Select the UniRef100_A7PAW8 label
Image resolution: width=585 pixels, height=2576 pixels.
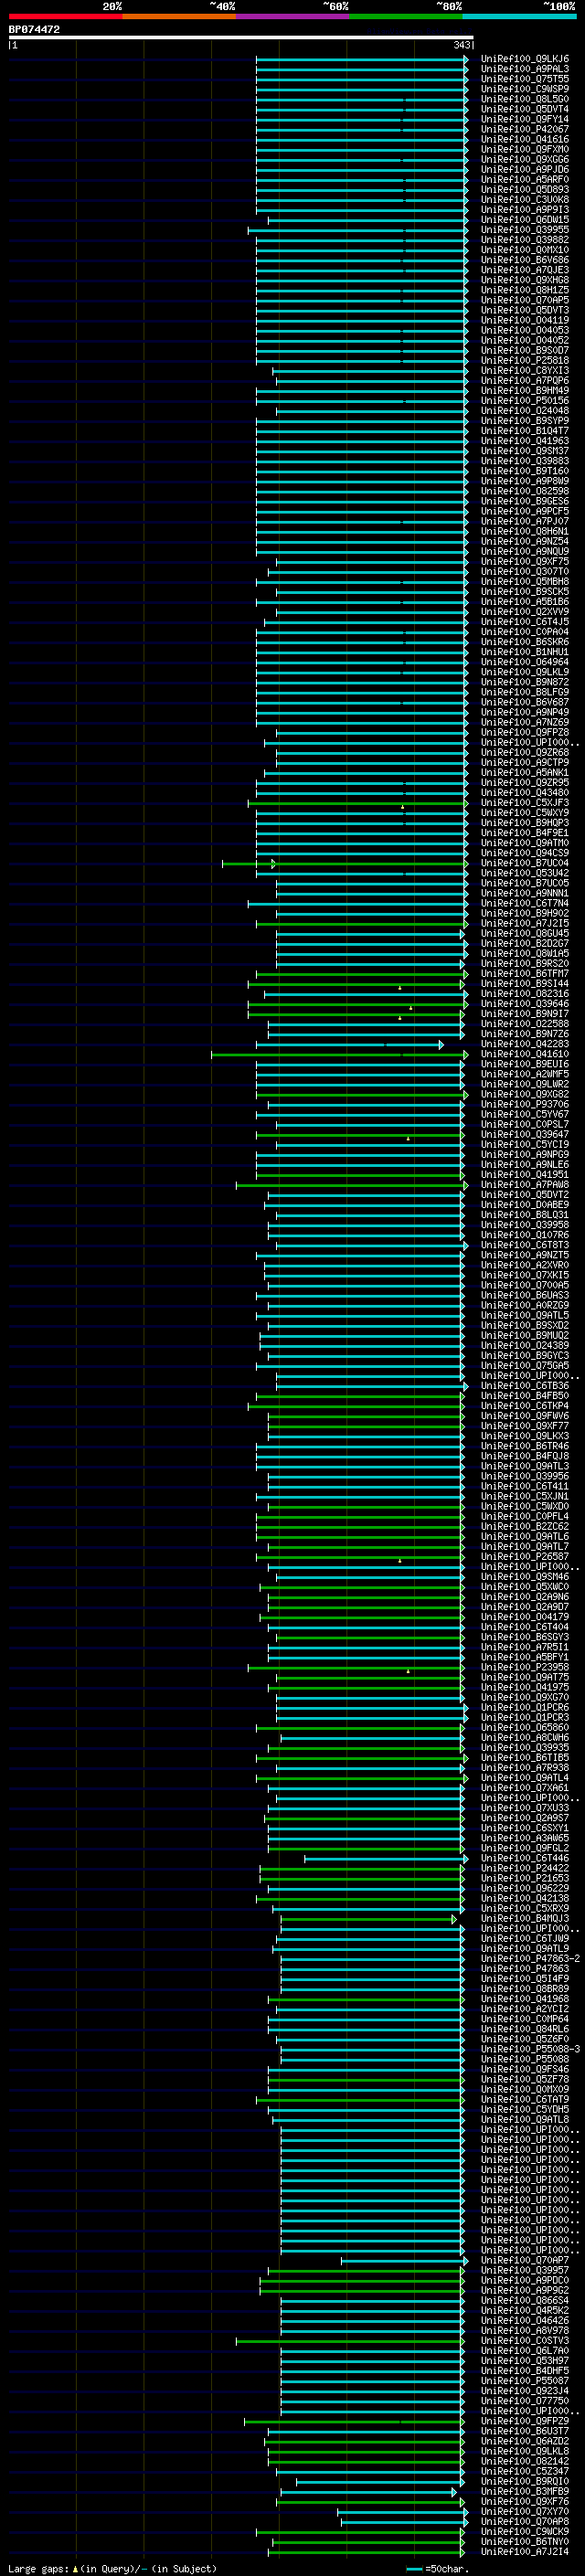525,1185
